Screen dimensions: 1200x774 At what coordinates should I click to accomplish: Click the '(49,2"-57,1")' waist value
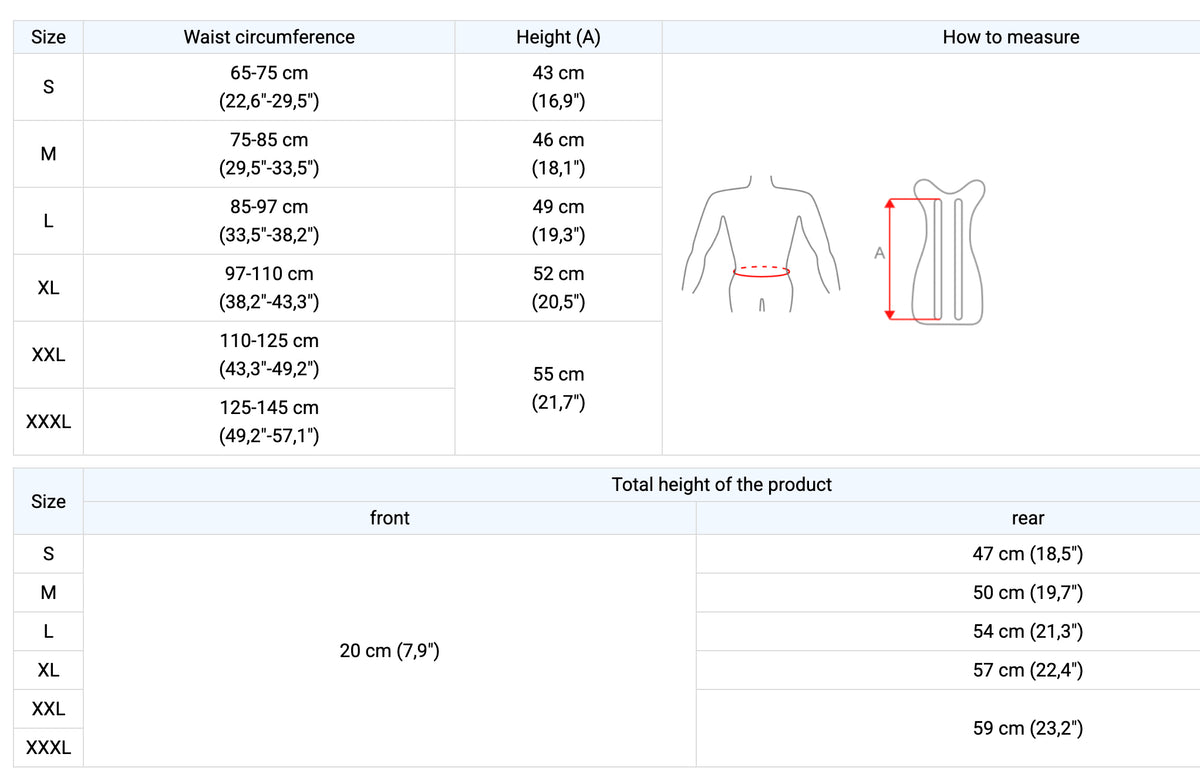click(x=269, y=436)
